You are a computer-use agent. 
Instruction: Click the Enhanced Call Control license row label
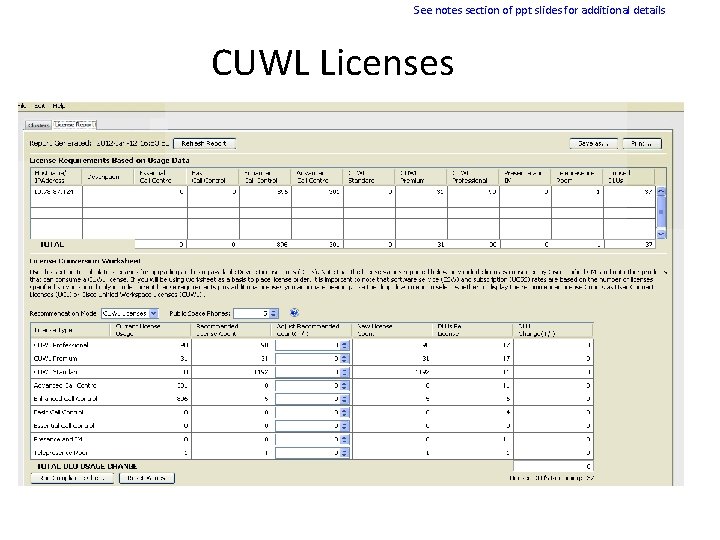click(65, 399)
